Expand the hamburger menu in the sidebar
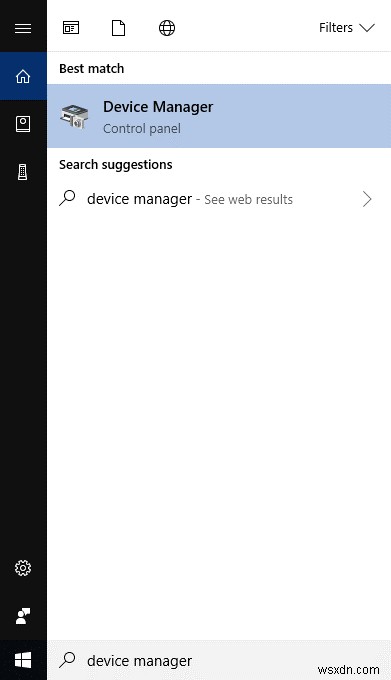Viewport: 391px width, 680px height. pos(23,28)
